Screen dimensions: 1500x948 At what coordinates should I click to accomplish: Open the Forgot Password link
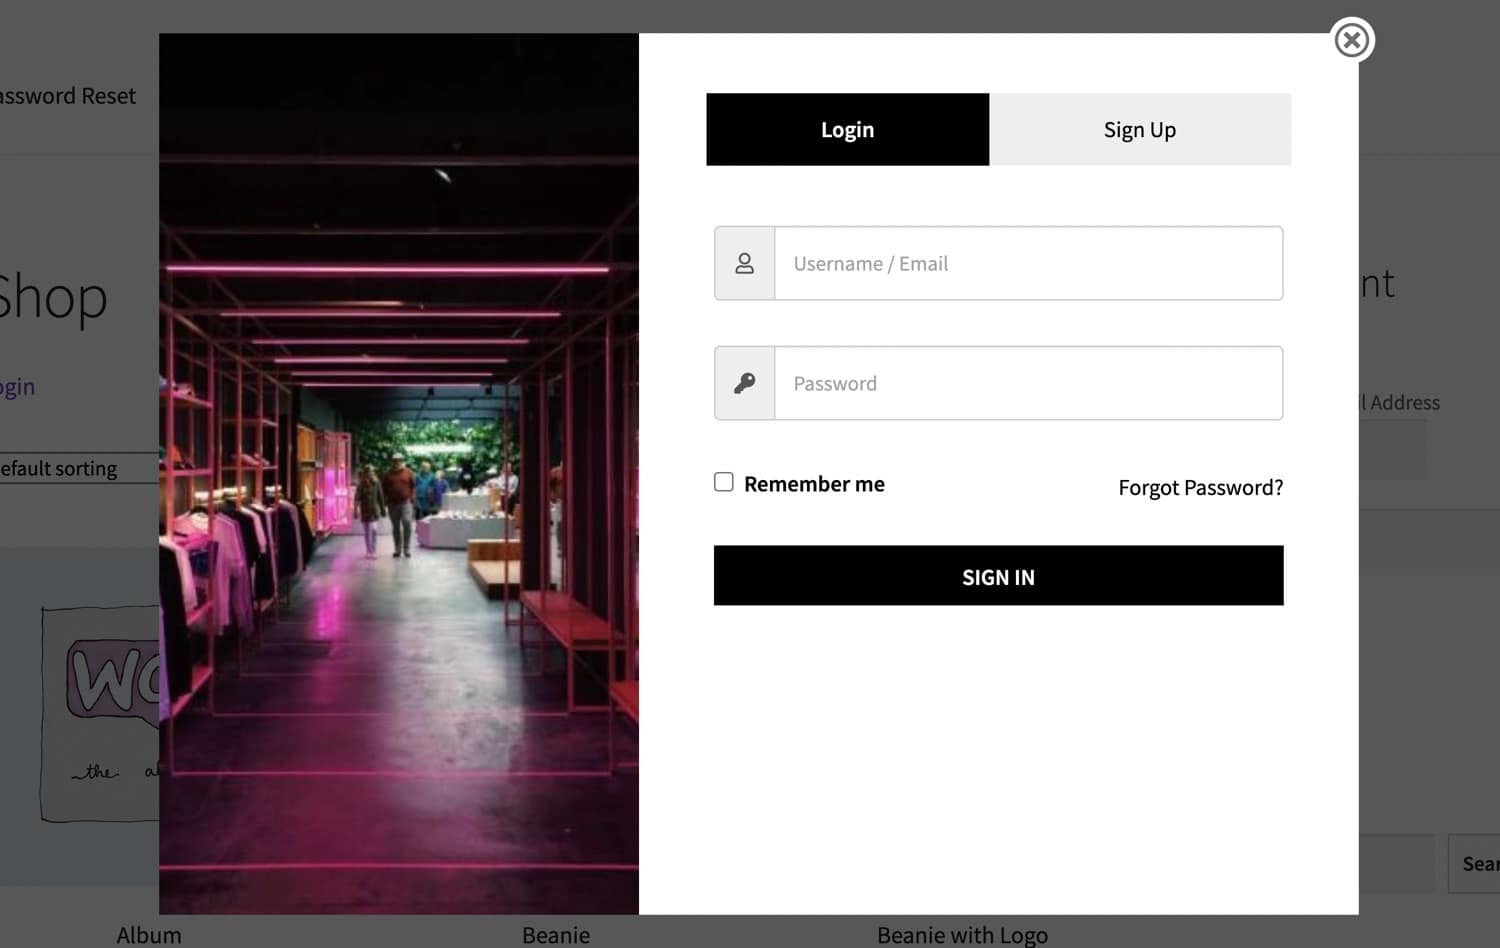click(x=1200, y=487)
